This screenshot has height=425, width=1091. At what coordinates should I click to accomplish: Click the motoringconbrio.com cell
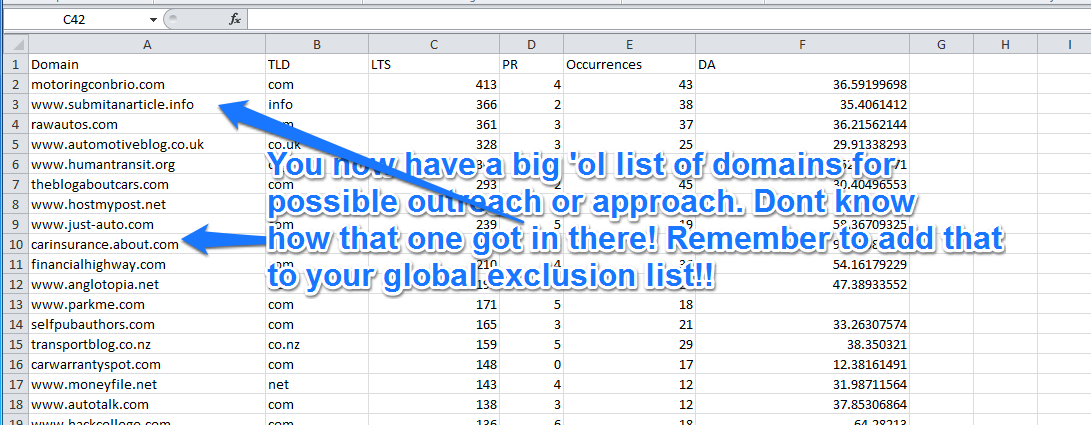pyautogui.click(x=147, y=84)
